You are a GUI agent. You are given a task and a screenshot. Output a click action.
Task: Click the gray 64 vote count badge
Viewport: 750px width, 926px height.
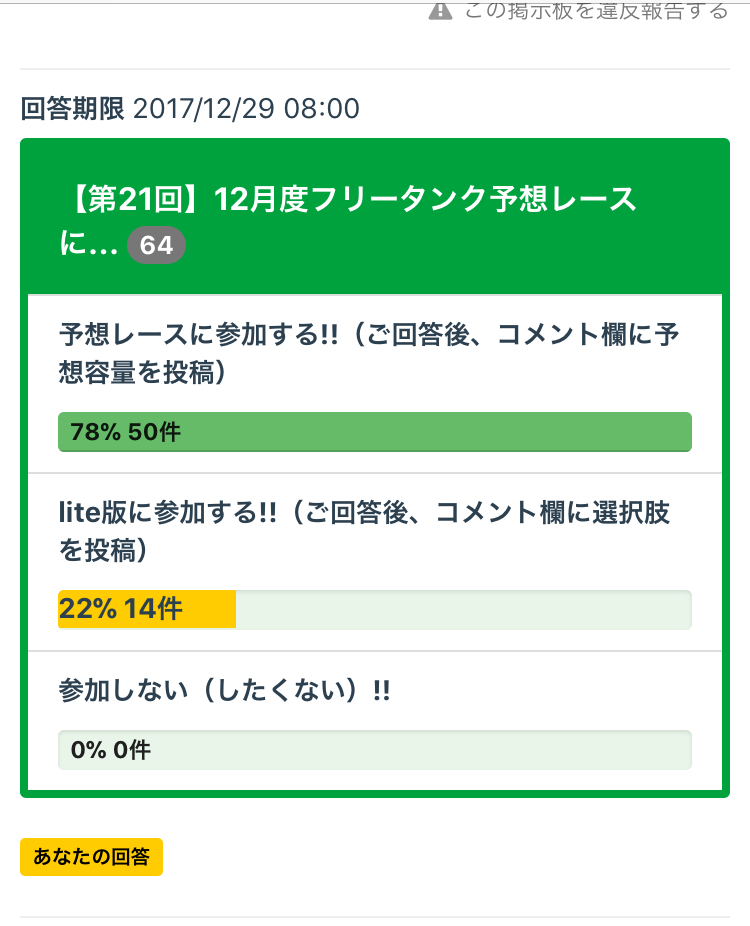click(156, 245)
